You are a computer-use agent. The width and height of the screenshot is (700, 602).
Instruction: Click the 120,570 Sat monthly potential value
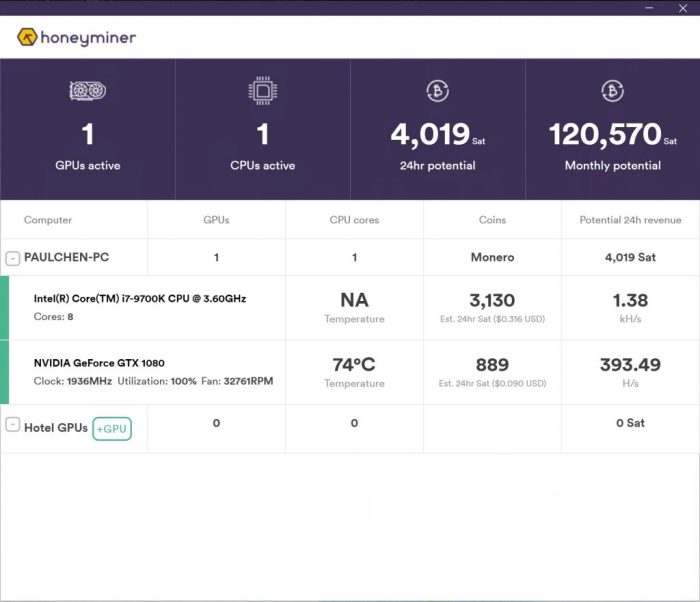pos(606,135)
